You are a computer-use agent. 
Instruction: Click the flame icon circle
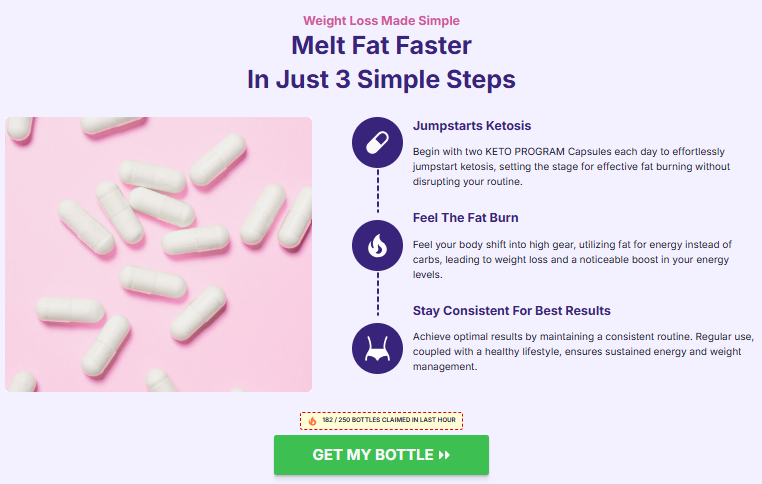point(377,245)
